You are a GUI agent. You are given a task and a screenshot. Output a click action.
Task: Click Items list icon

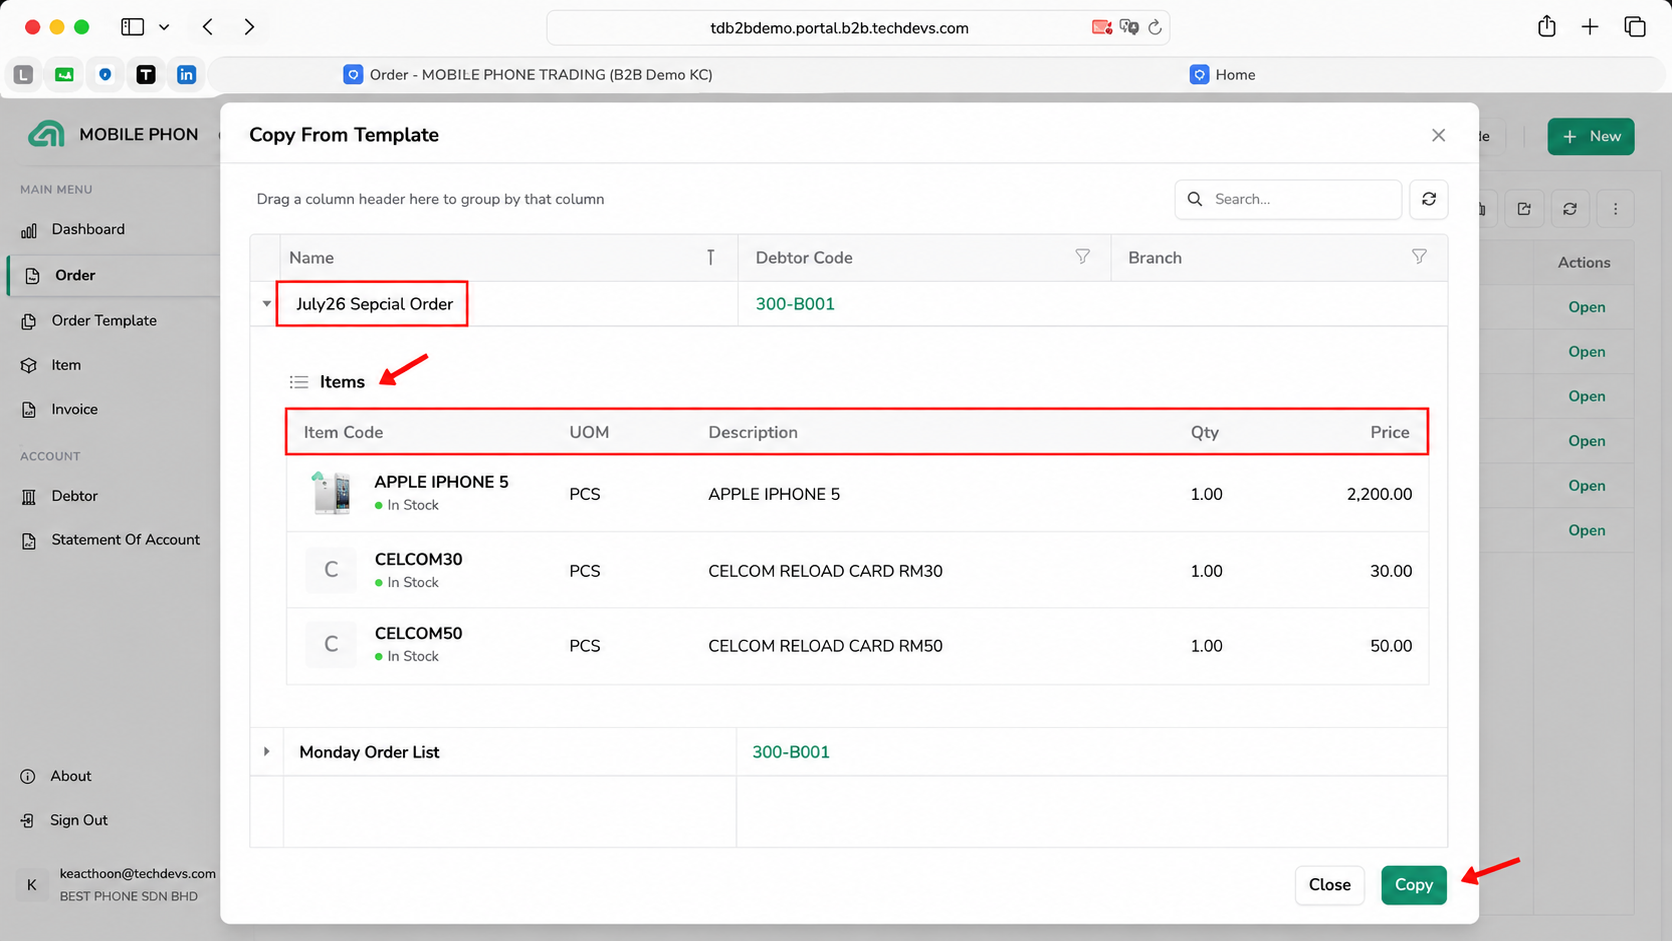(299, 382)
